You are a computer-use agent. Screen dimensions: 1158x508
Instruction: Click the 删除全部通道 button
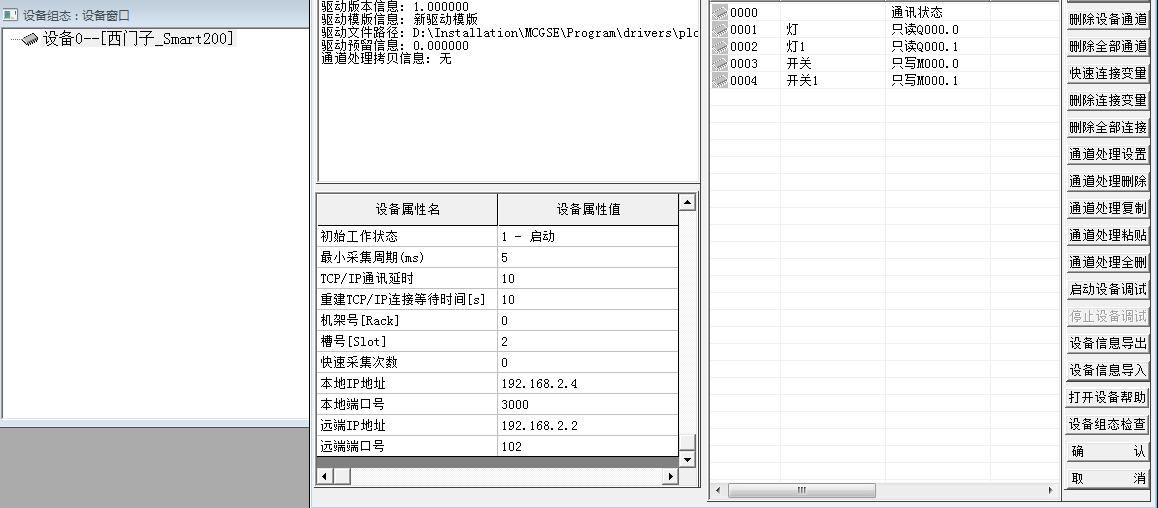(1108, 46)
